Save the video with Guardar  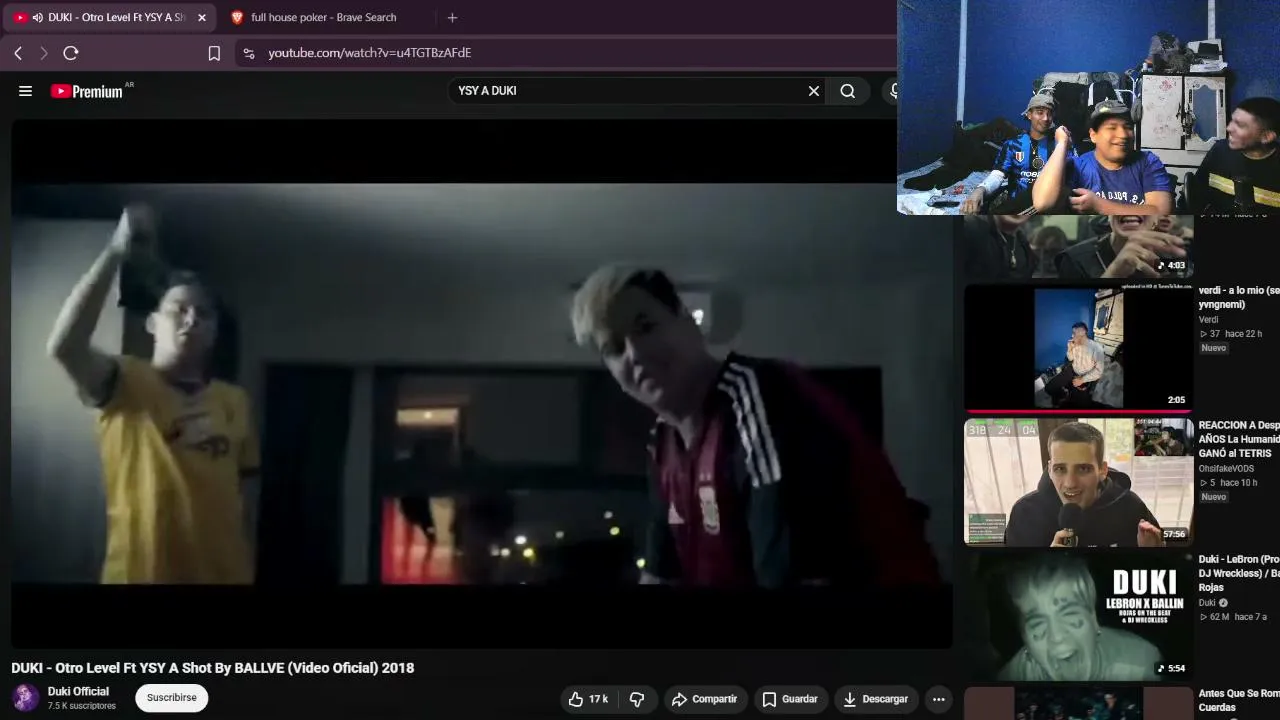790,699
